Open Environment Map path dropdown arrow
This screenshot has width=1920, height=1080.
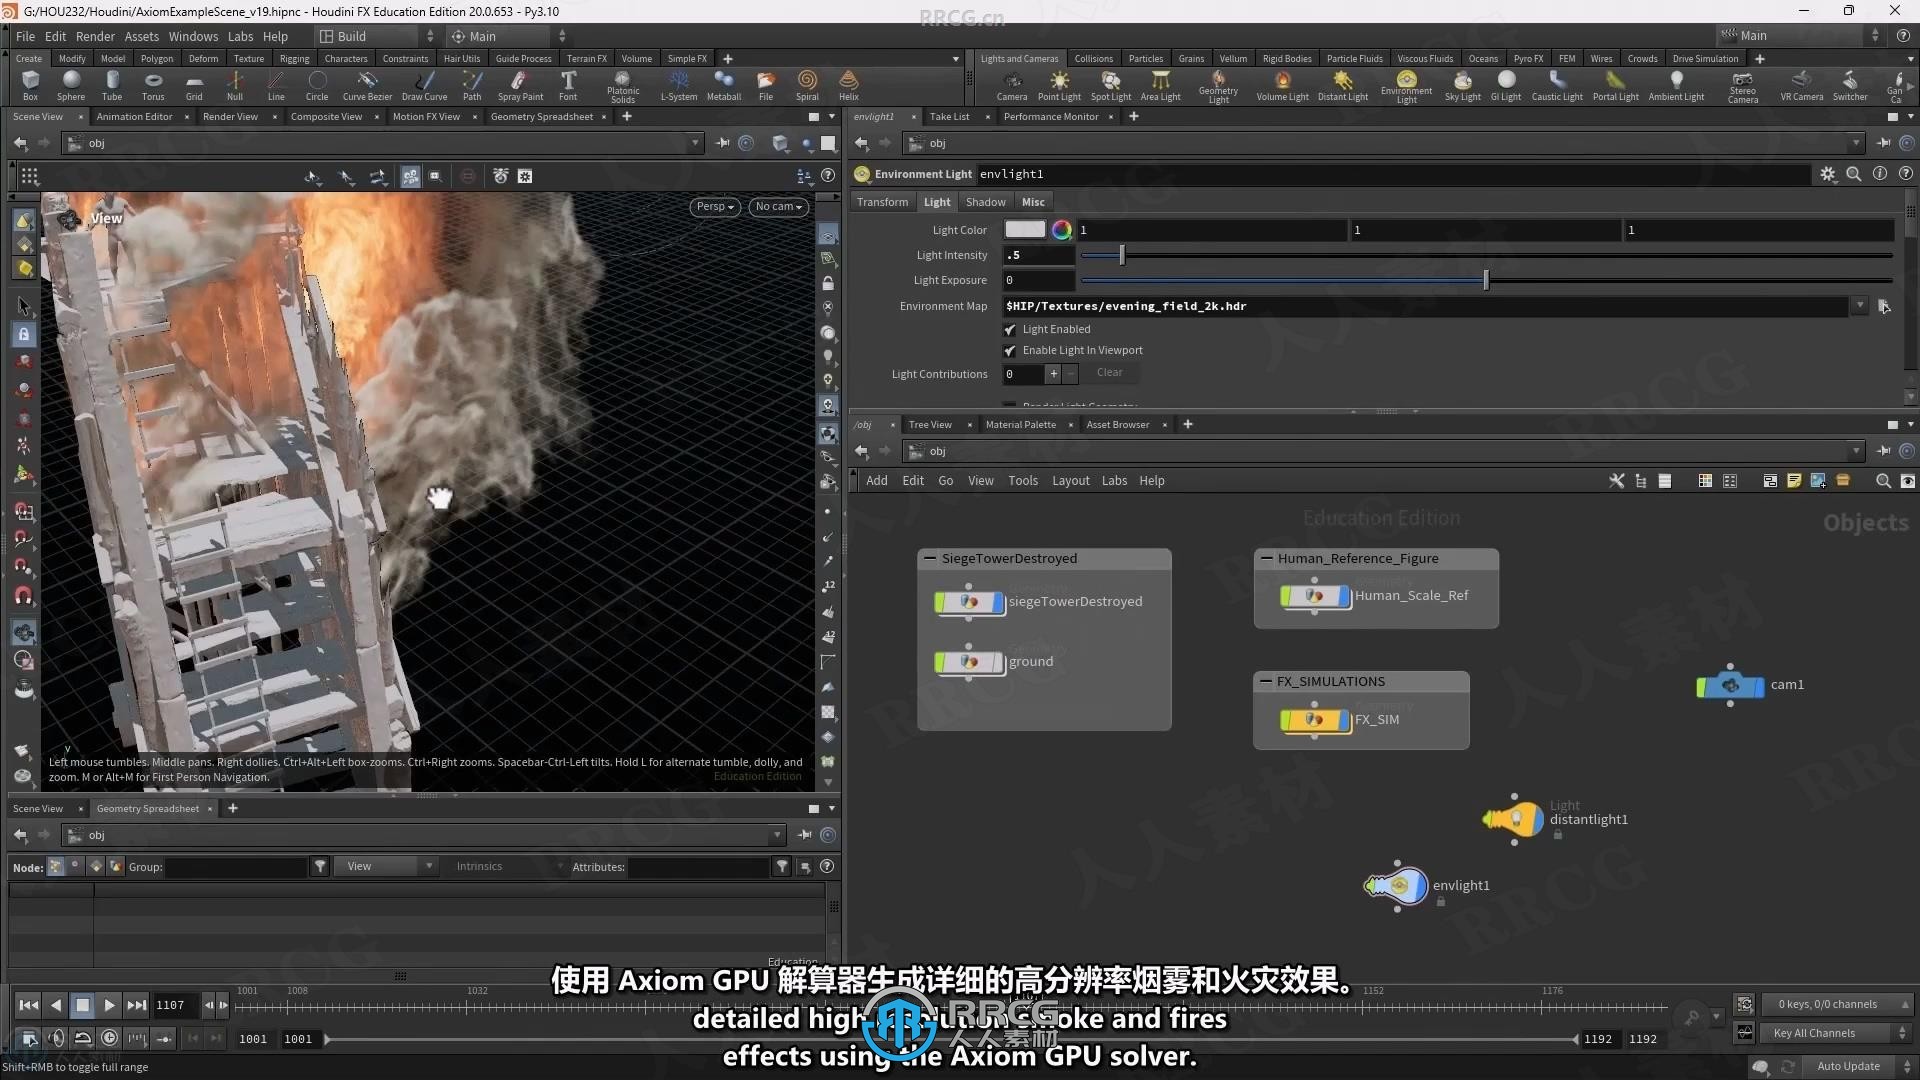(1860, 306)
